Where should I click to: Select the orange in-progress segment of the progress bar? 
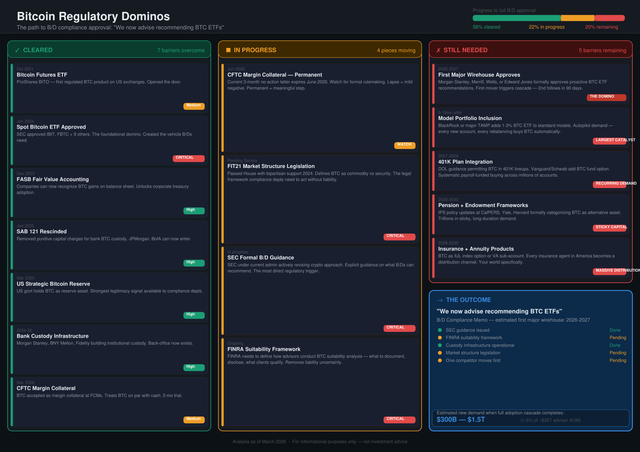pyautogui.click(x=578, y=18)
